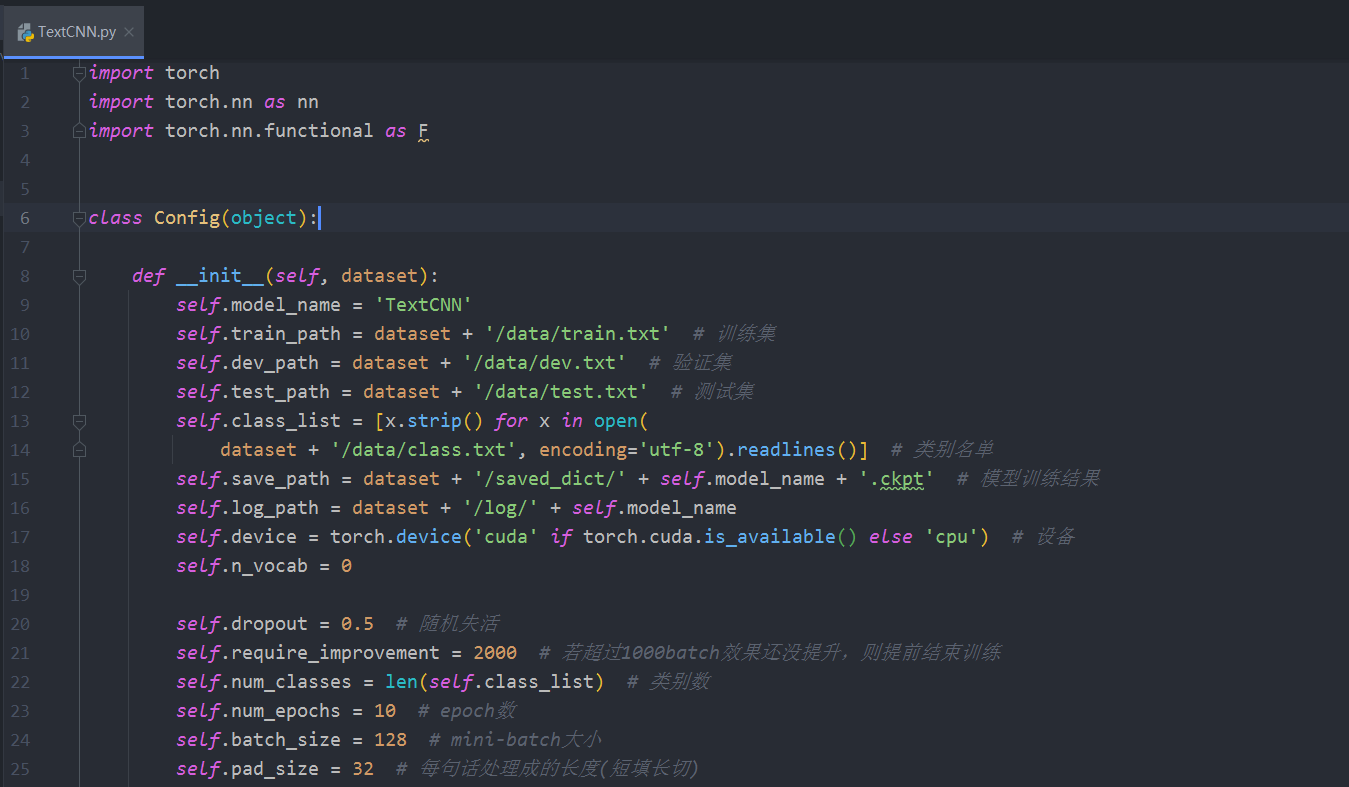Screen dimensions: 1349x787
Task: Click 'num_classes' attribute name
Action: point(291,682)
